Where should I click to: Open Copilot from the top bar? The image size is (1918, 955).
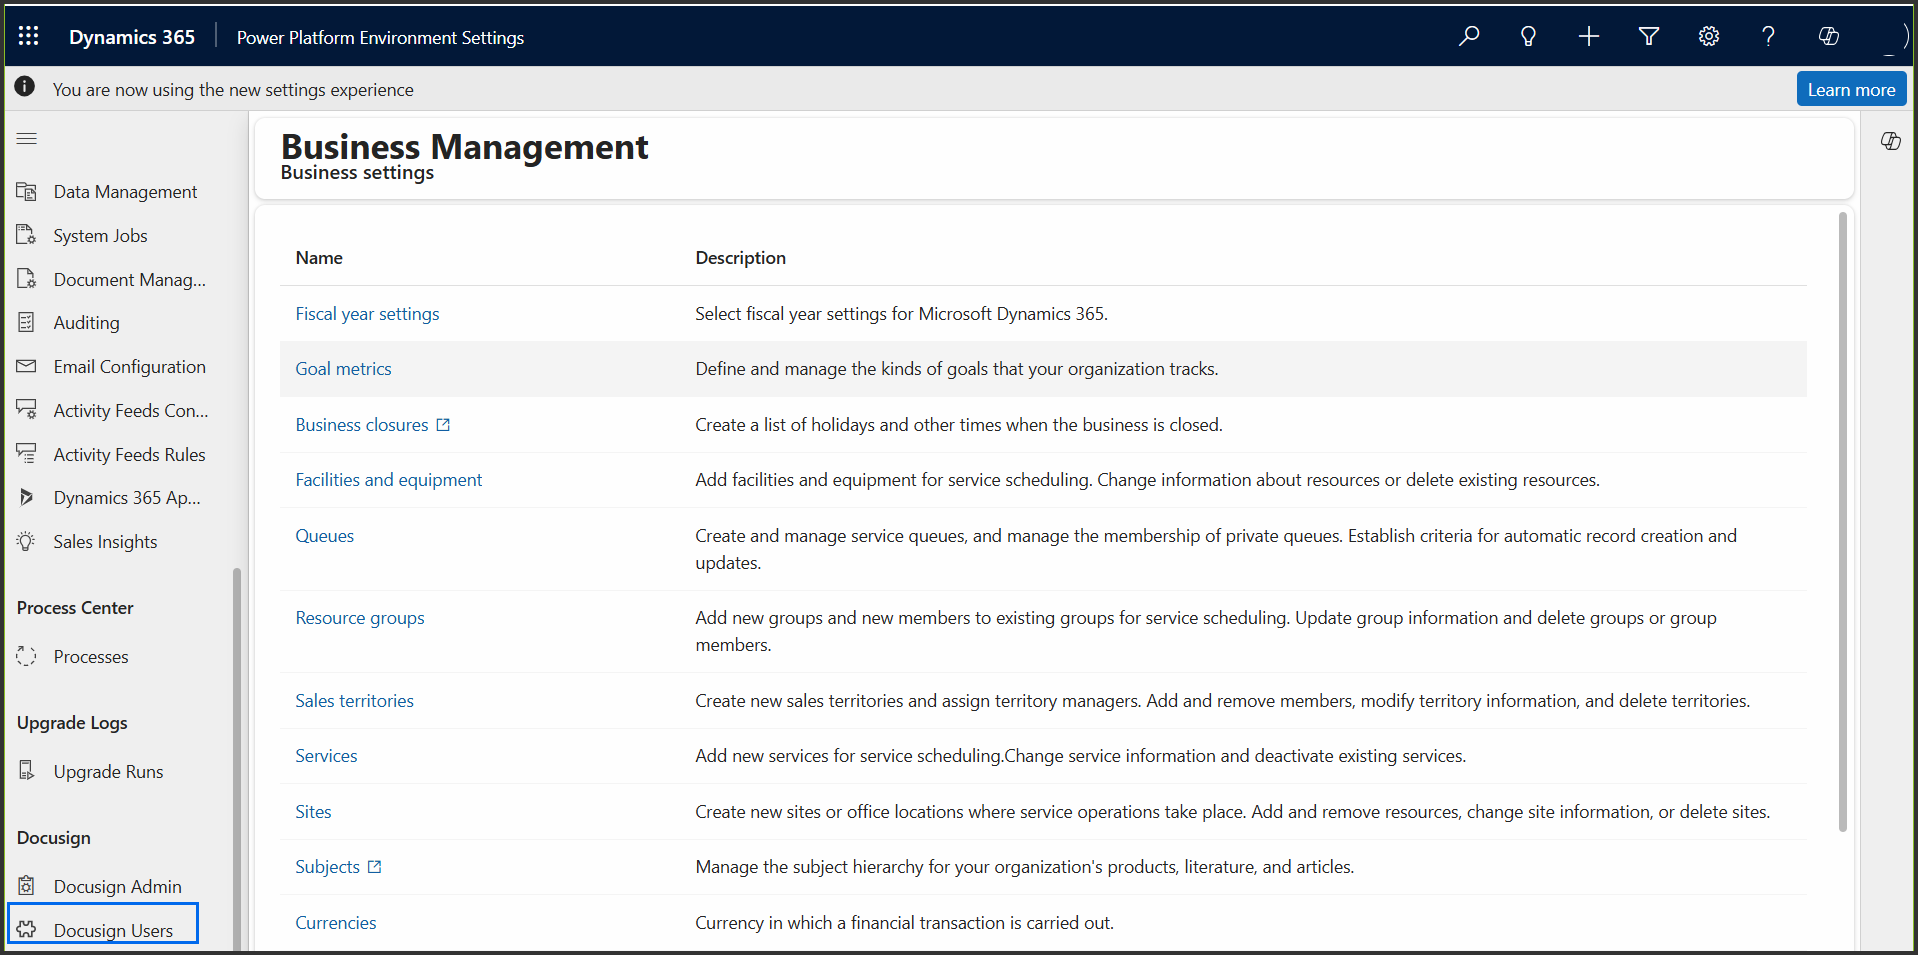pos(1829,36)
